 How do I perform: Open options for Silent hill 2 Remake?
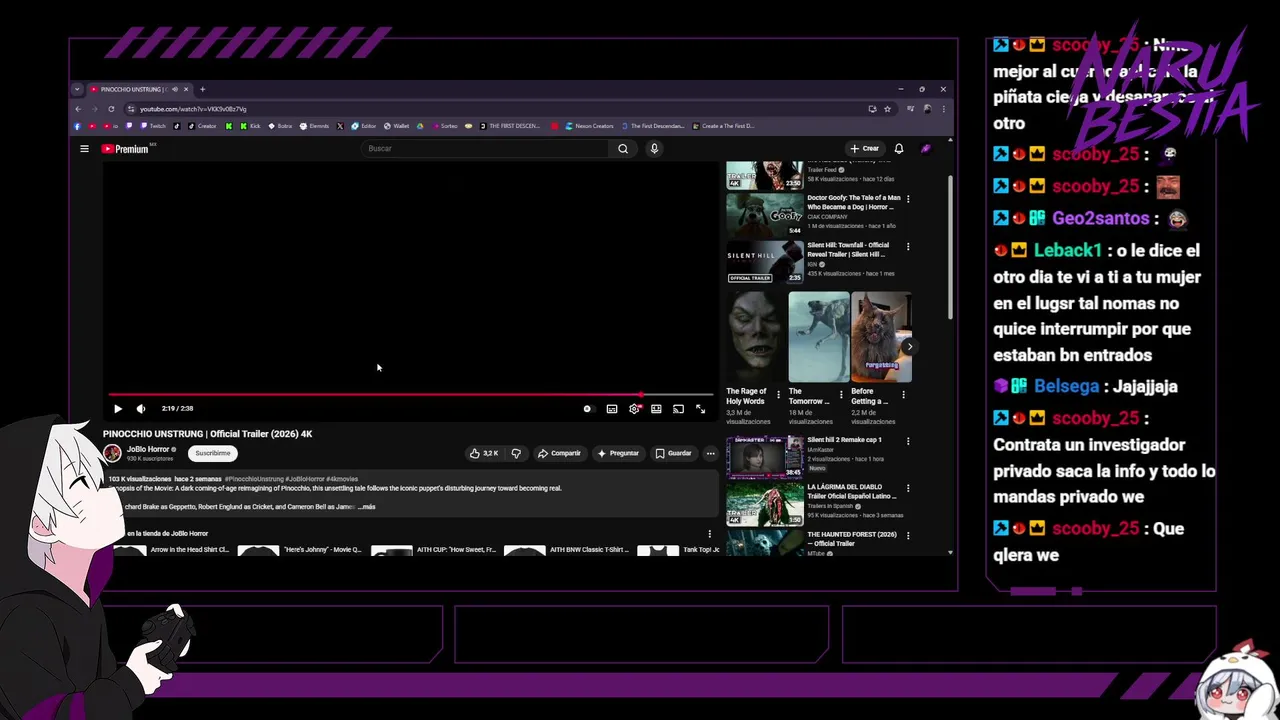[908, 441]
